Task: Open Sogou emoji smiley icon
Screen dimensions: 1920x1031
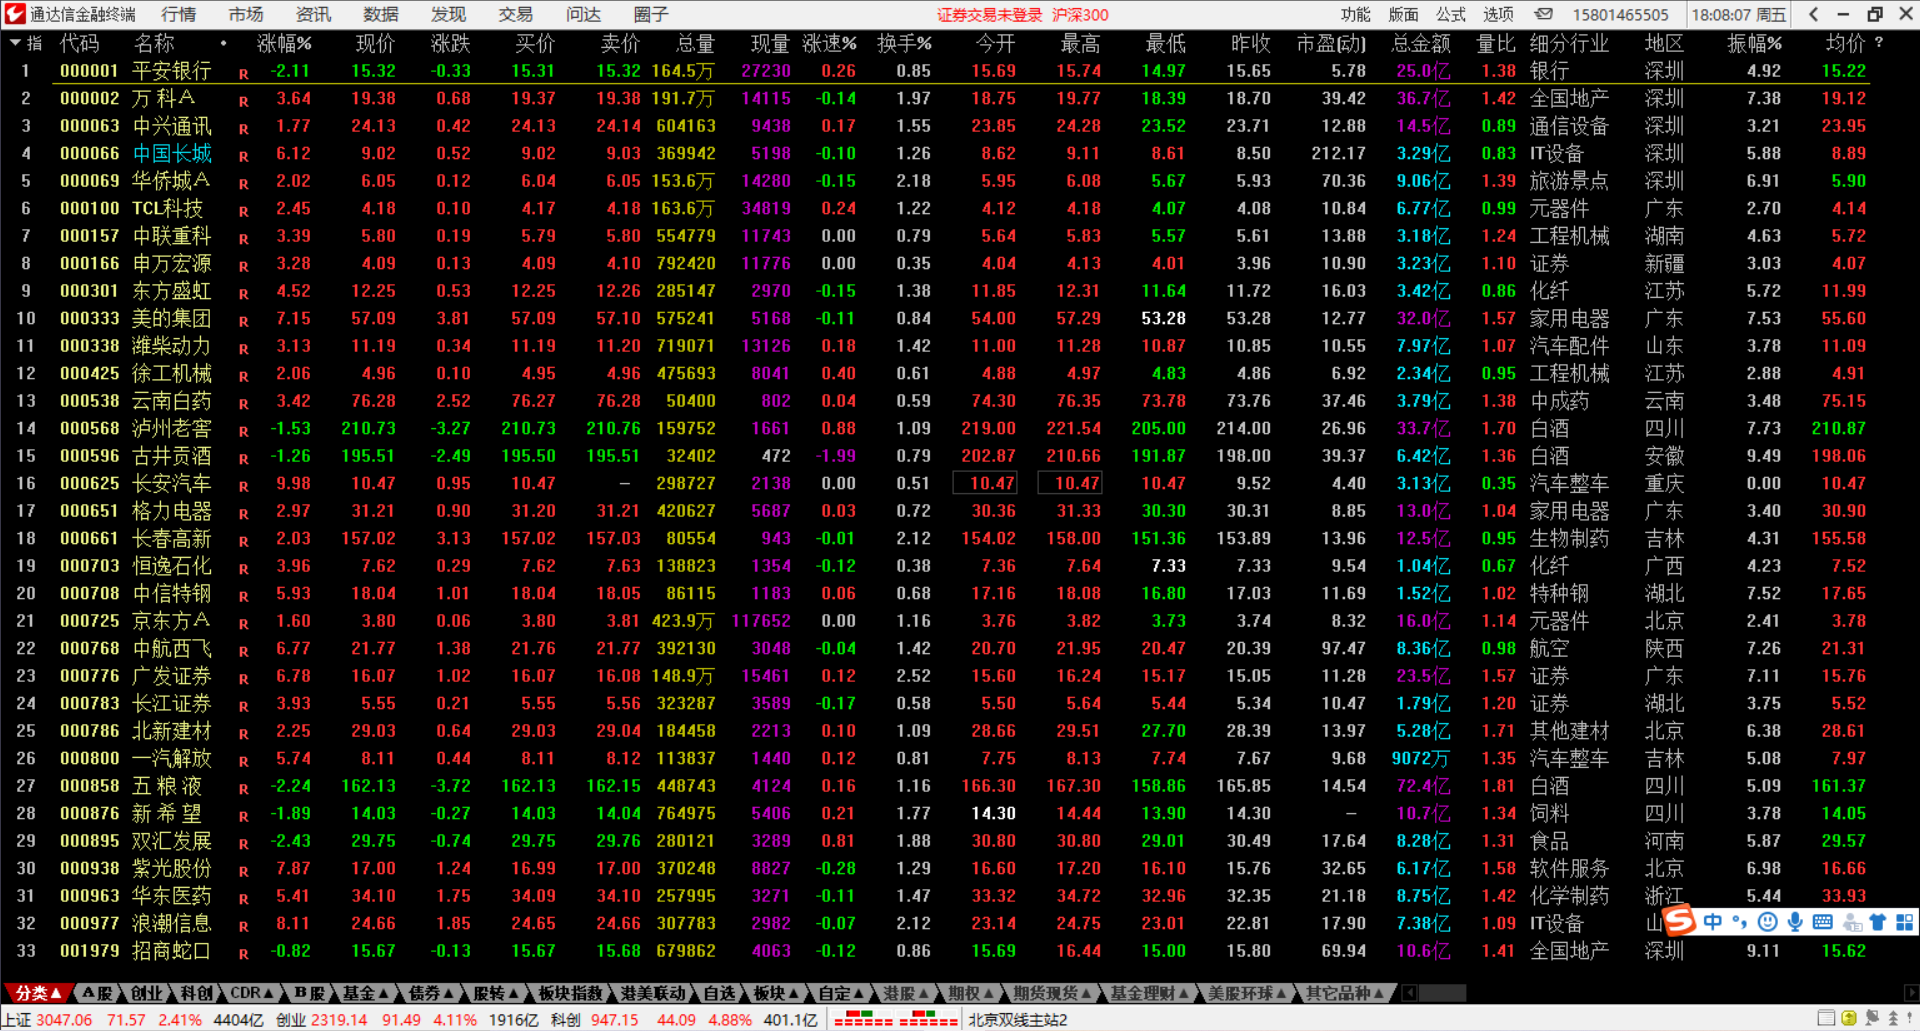Action: click(1768, 921)
